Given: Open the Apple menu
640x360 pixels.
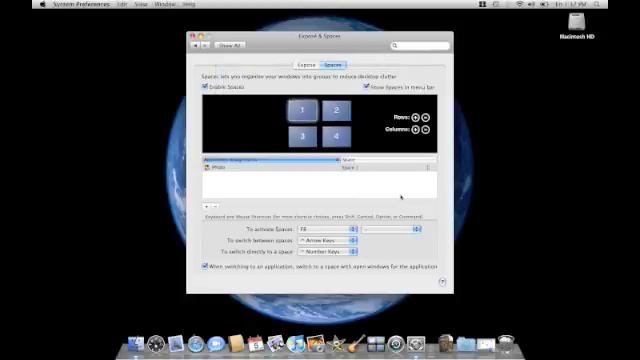Looking at the screenshot, I should (42, 4).
